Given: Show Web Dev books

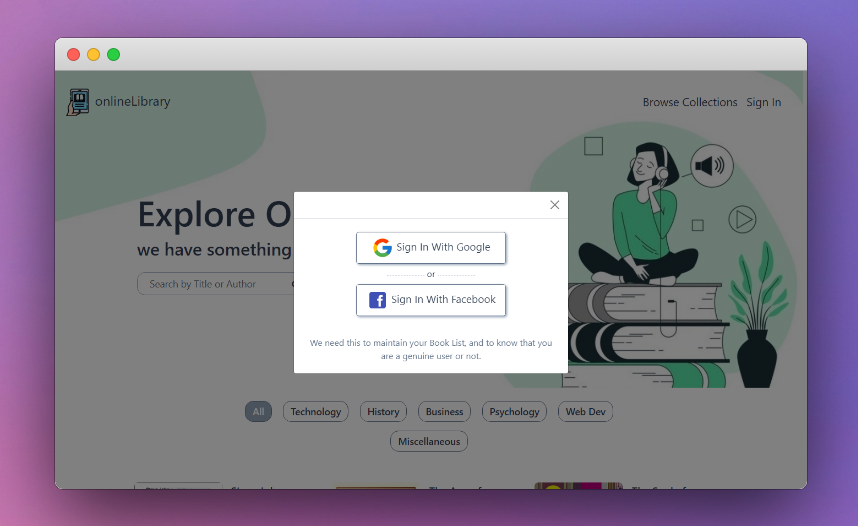Looking at the screenshot, I should click(x=585, y=412).
